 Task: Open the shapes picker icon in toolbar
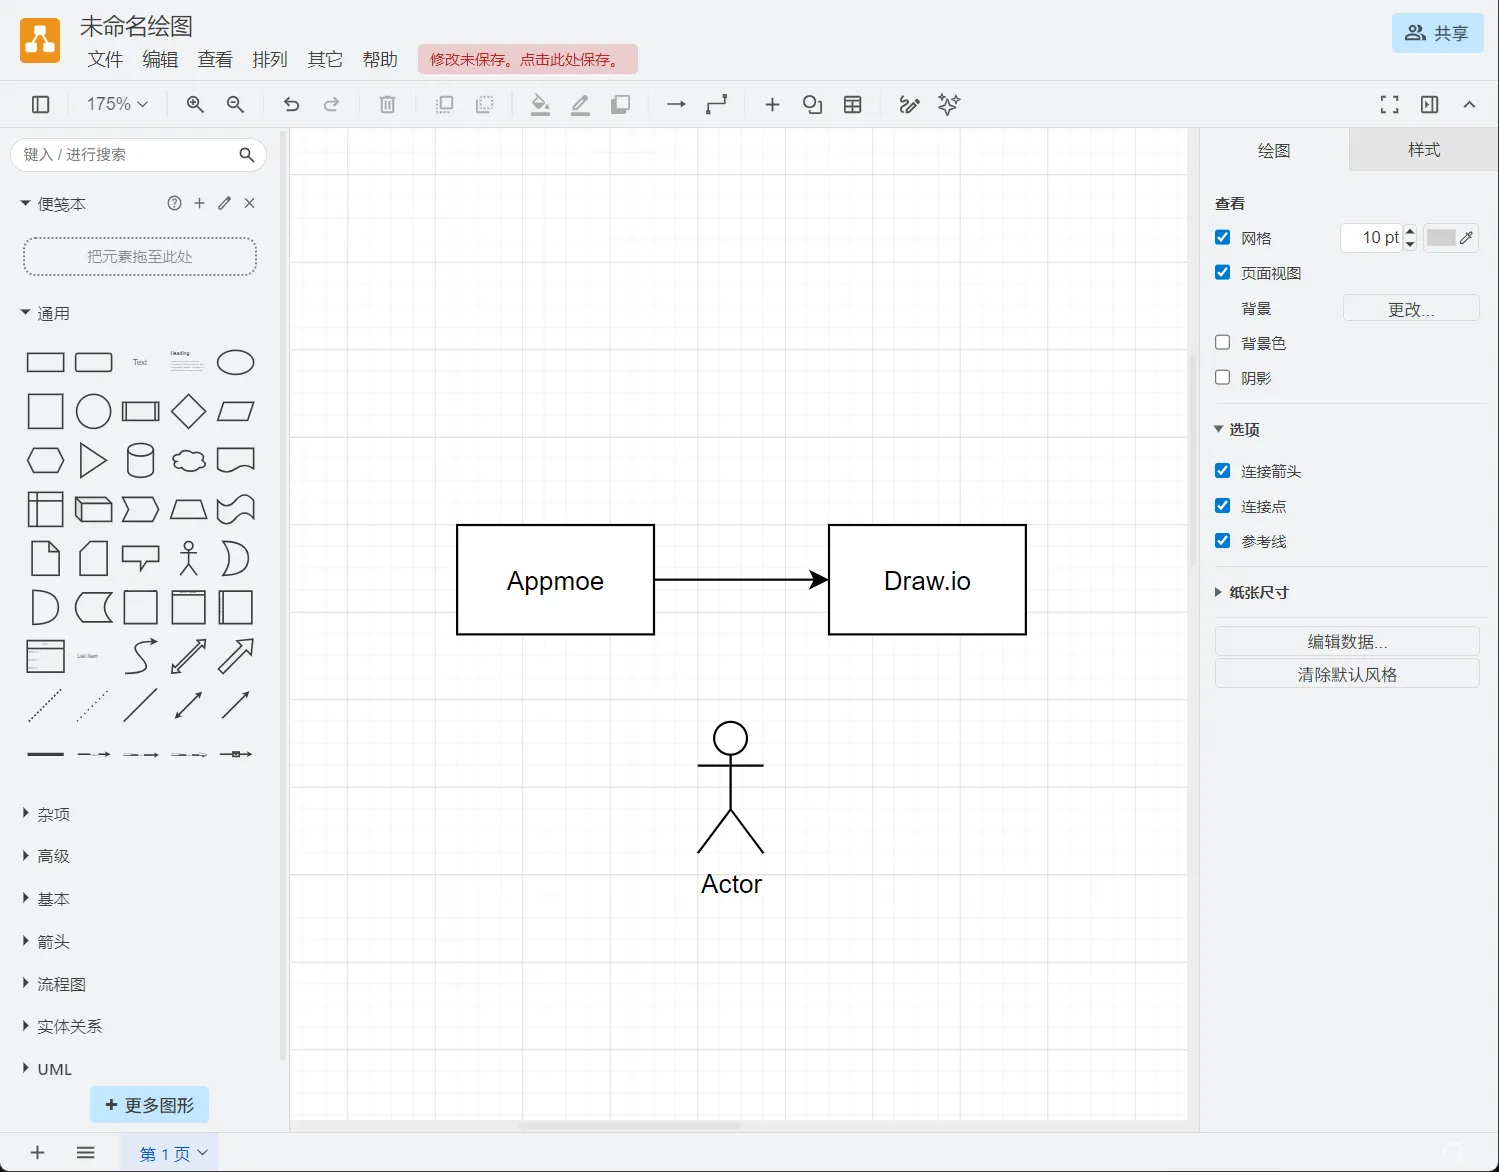coord(812,104)
